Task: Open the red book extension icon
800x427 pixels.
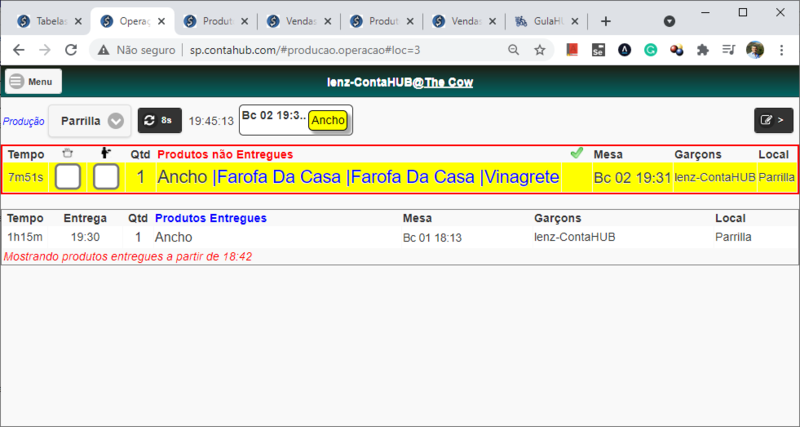Action: [x=572, y=50]
